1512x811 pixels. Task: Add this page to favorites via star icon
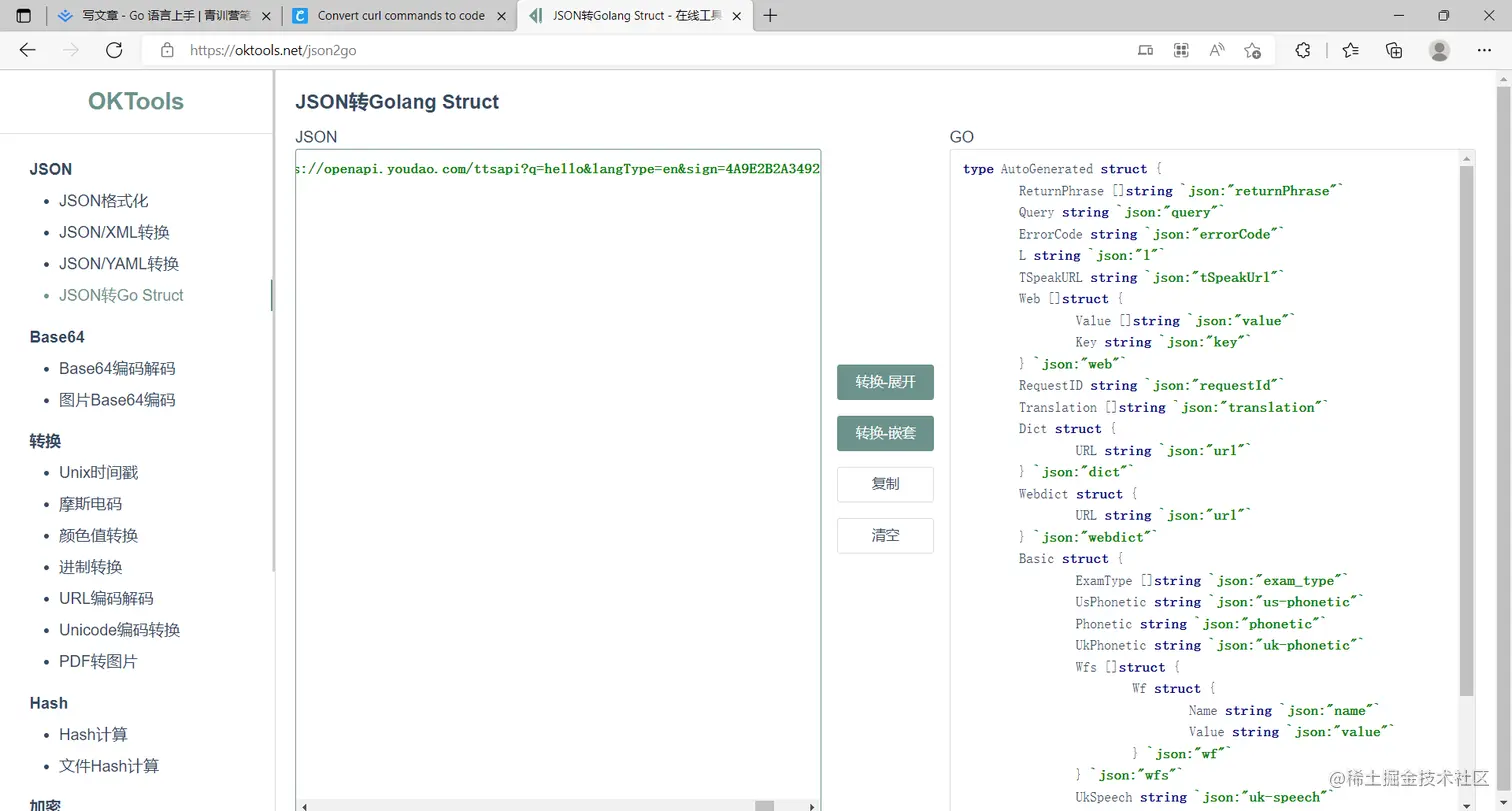pos(1252,50)
